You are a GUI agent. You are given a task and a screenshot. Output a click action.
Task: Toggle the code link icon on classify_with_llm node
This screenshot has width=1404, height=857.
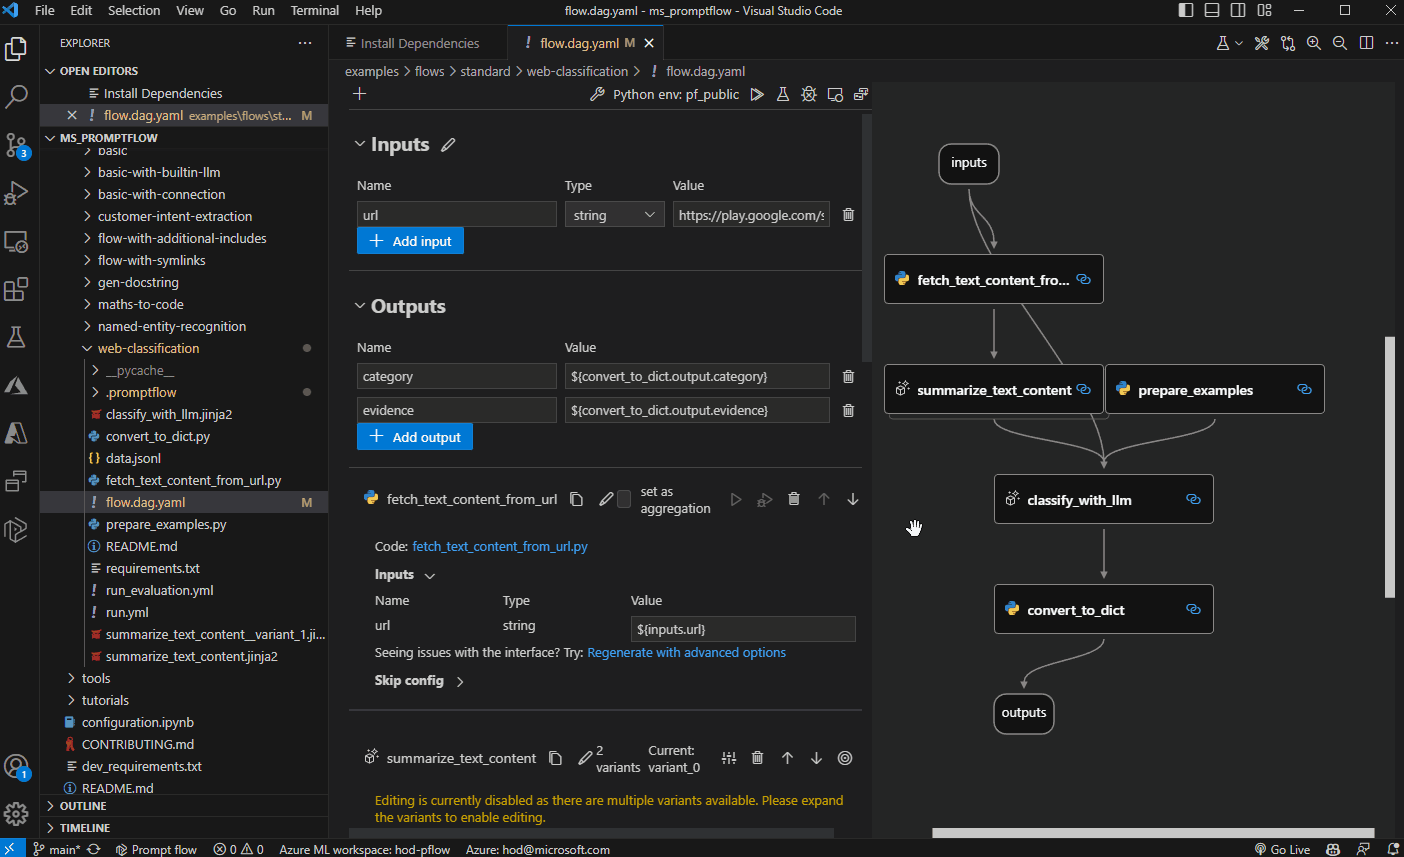pos(1193,499)
